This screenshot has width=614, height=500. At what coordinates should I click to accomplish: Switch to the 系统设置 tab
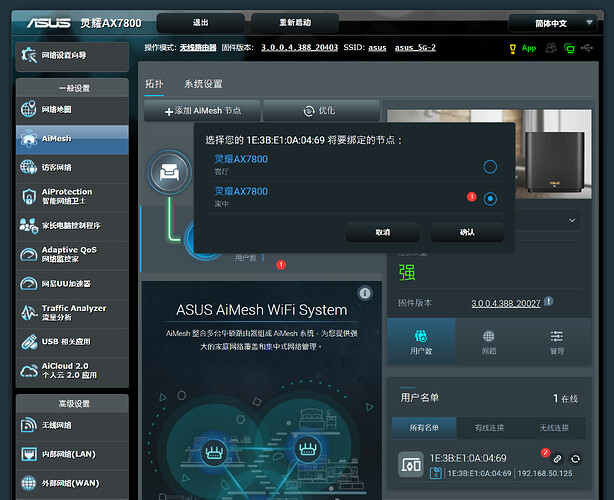click(x=203, y=84)
